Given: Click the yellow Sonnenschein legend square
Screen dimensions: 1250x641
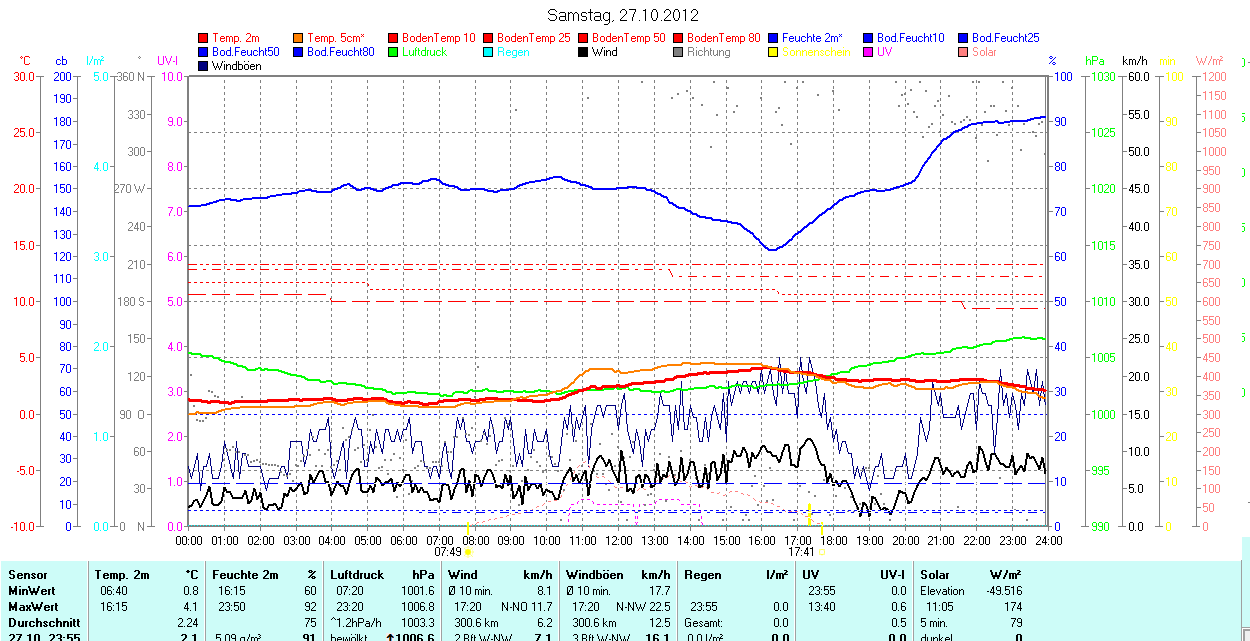Looking at the screenshot, I should coord(774,52).
